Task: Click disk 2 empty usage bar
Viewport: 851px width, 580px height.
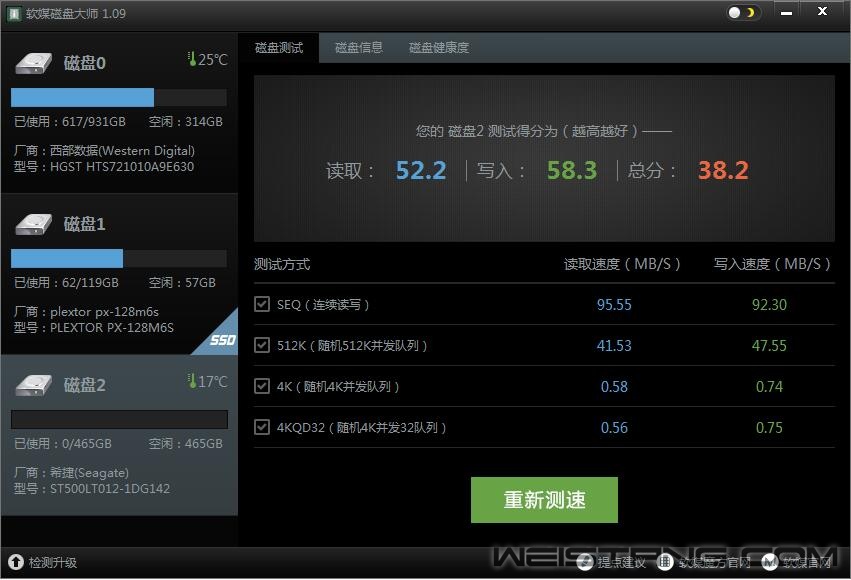Action: (119, 419)
